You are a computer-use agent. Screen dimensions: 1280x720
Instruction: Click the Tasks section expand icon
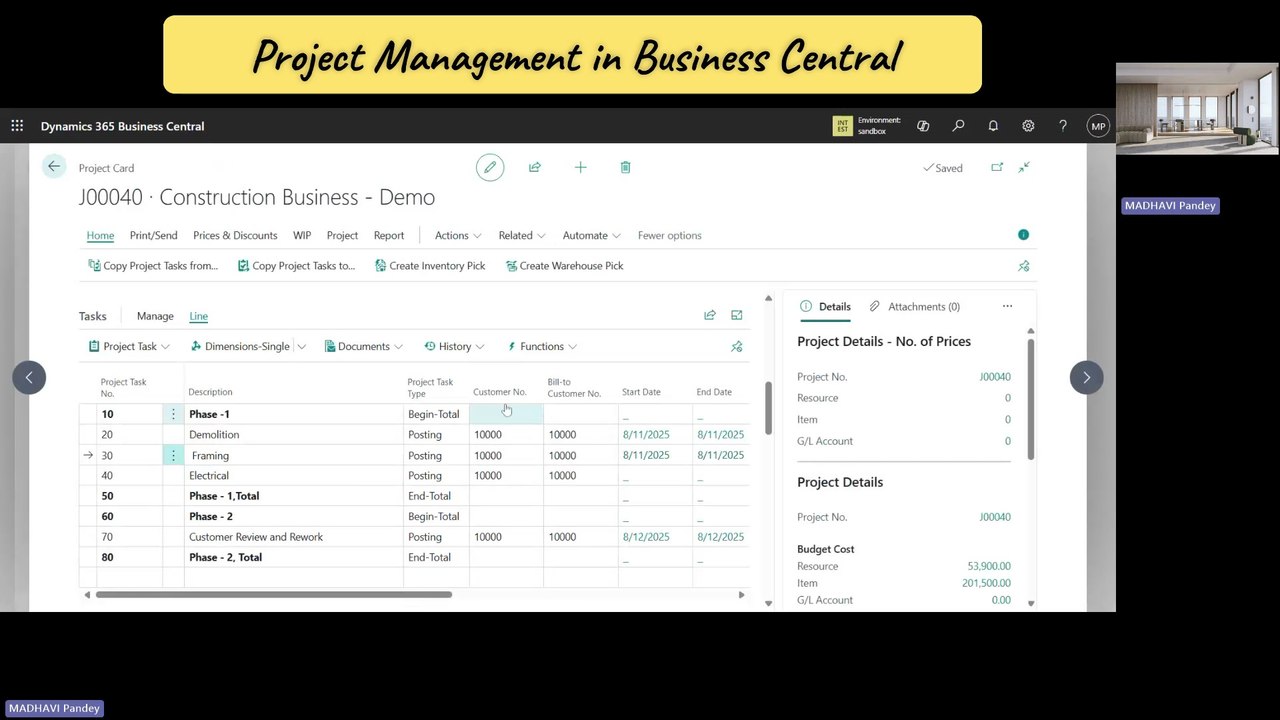[x=737, y=315]
